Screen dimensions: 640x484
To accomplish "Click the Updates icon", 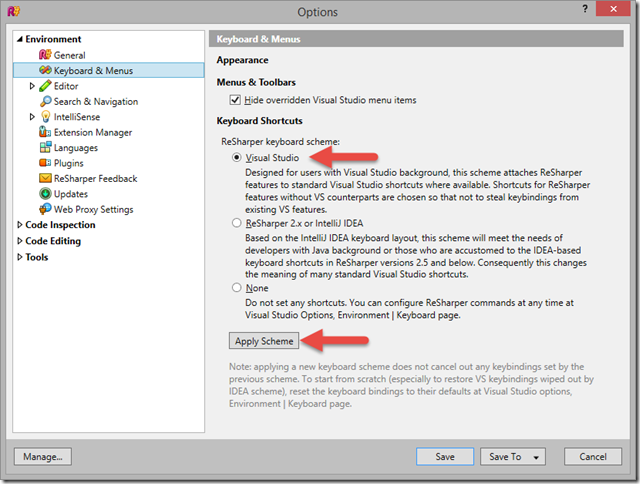I will point(45,193).
